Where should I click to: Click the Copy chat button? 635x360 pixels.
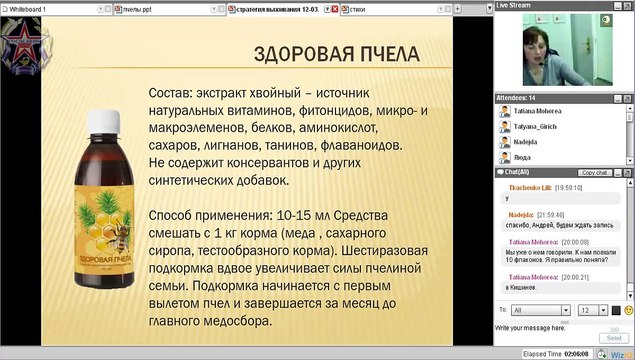tap(595, 173)
